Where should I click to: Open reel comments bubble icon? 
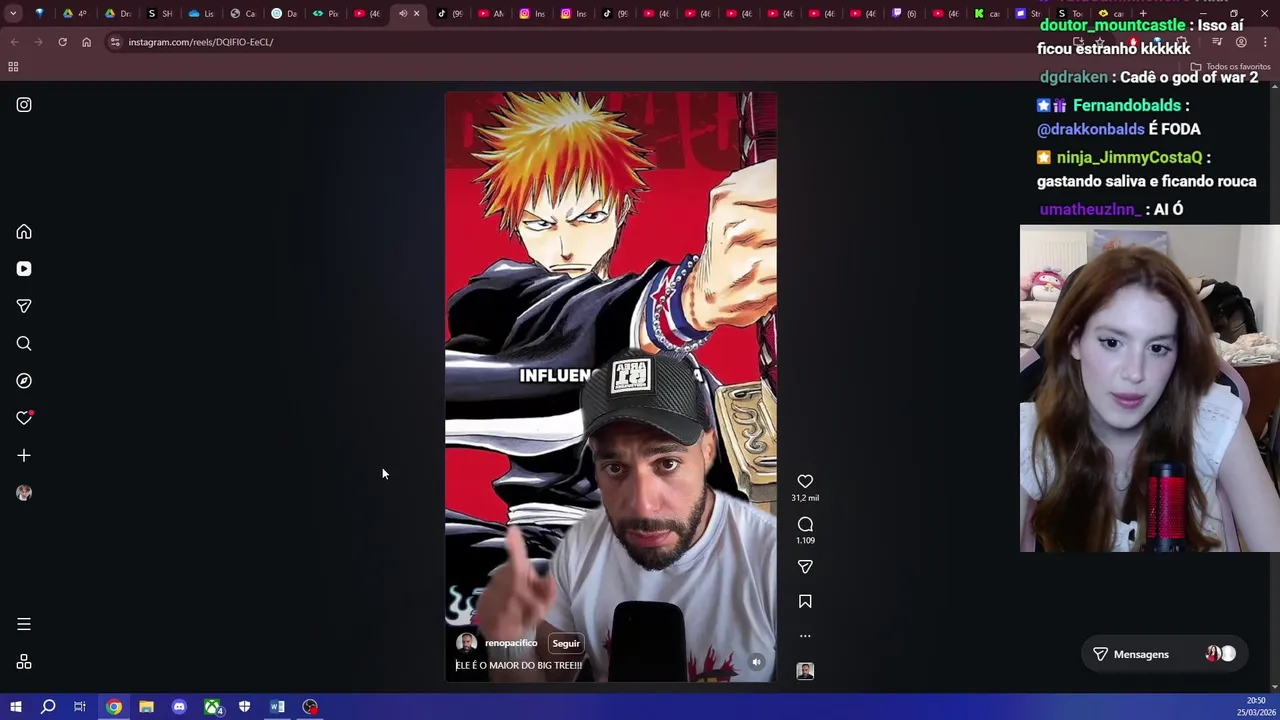pyautogui.click(x=805, y=524)
